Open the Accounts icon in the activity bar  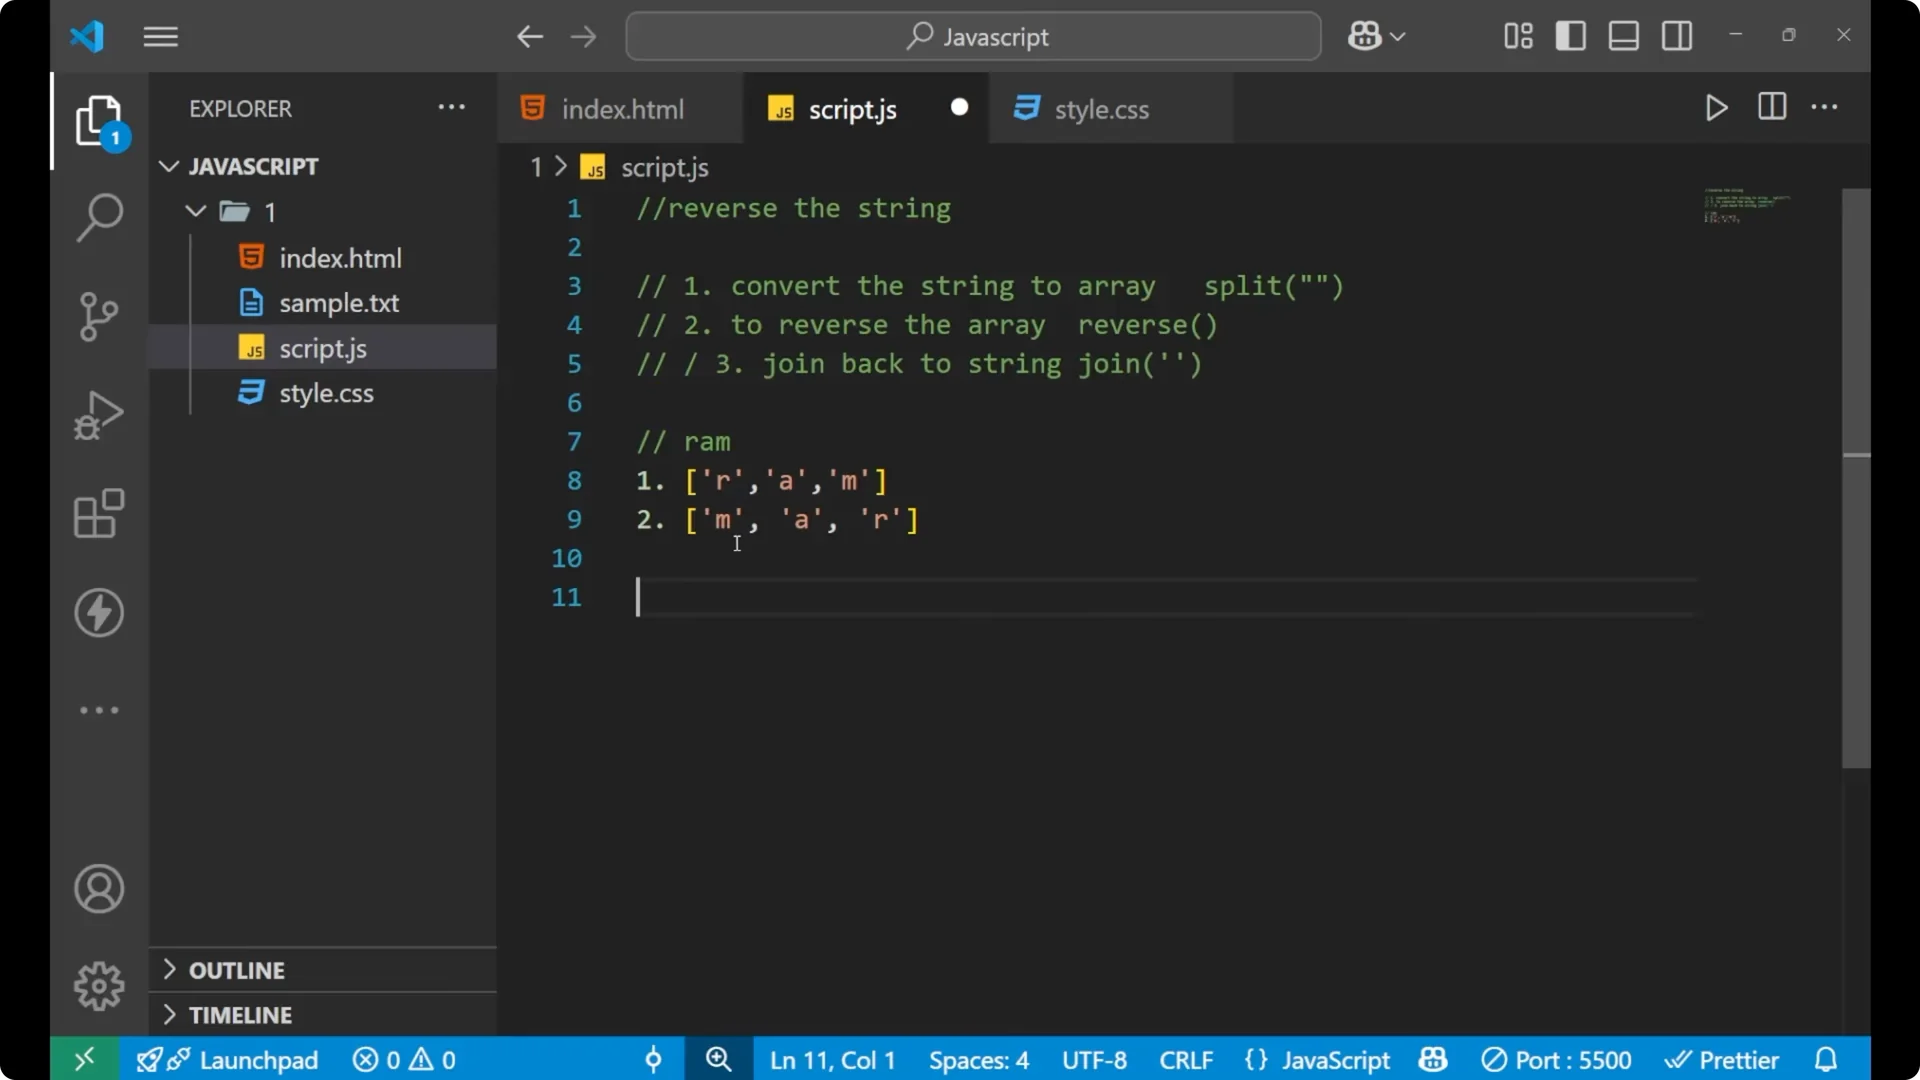coord(99,889)
